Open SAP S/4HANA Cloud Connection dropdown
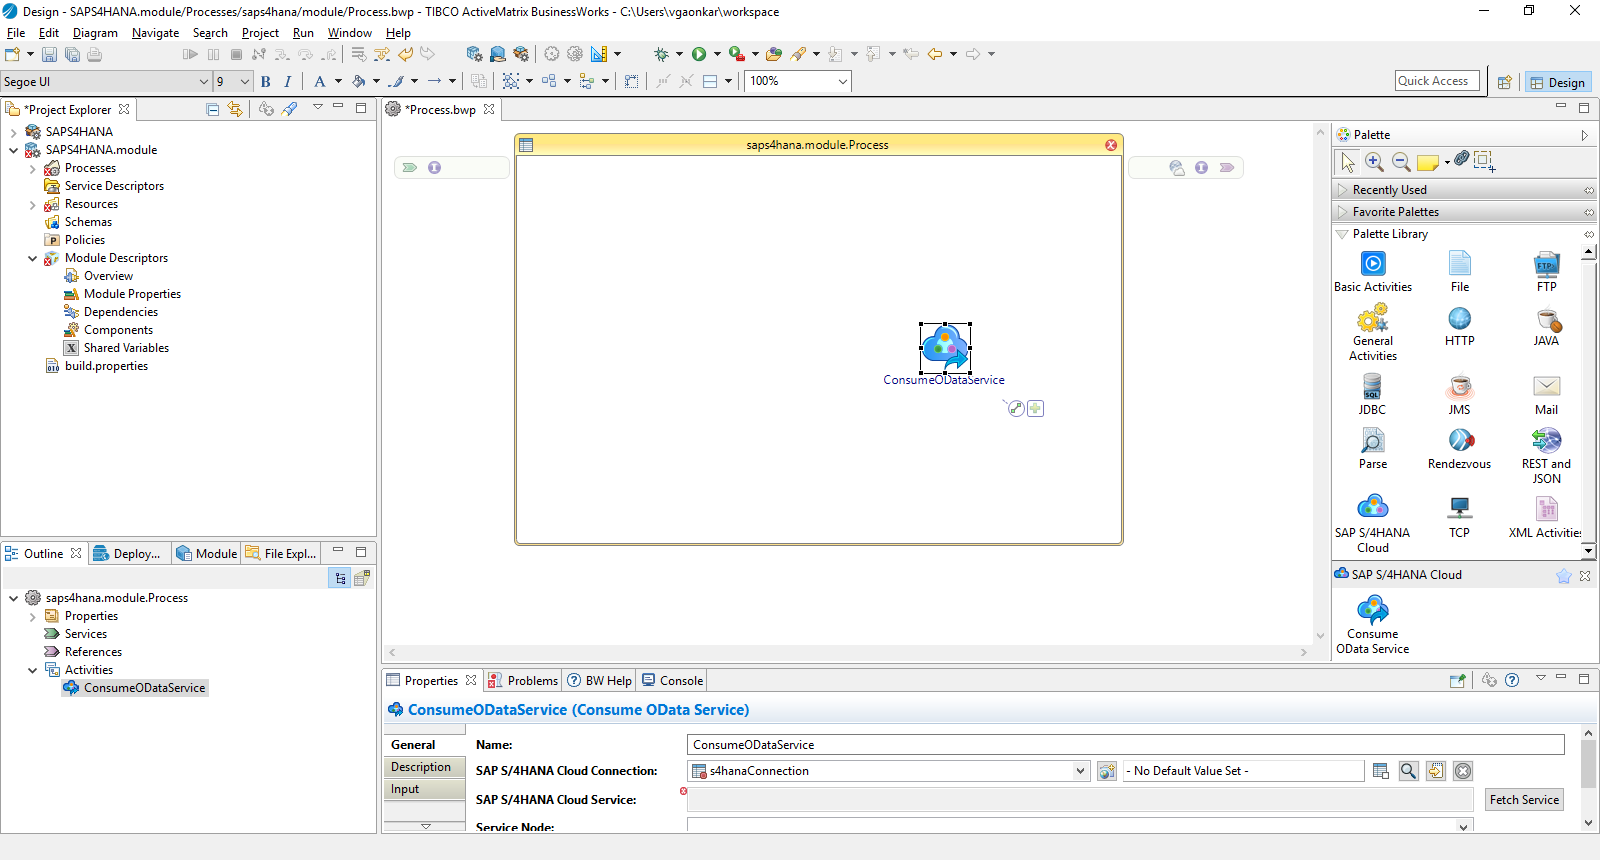The width and height of the screenshot is (1600, 860). [1080, 771]
